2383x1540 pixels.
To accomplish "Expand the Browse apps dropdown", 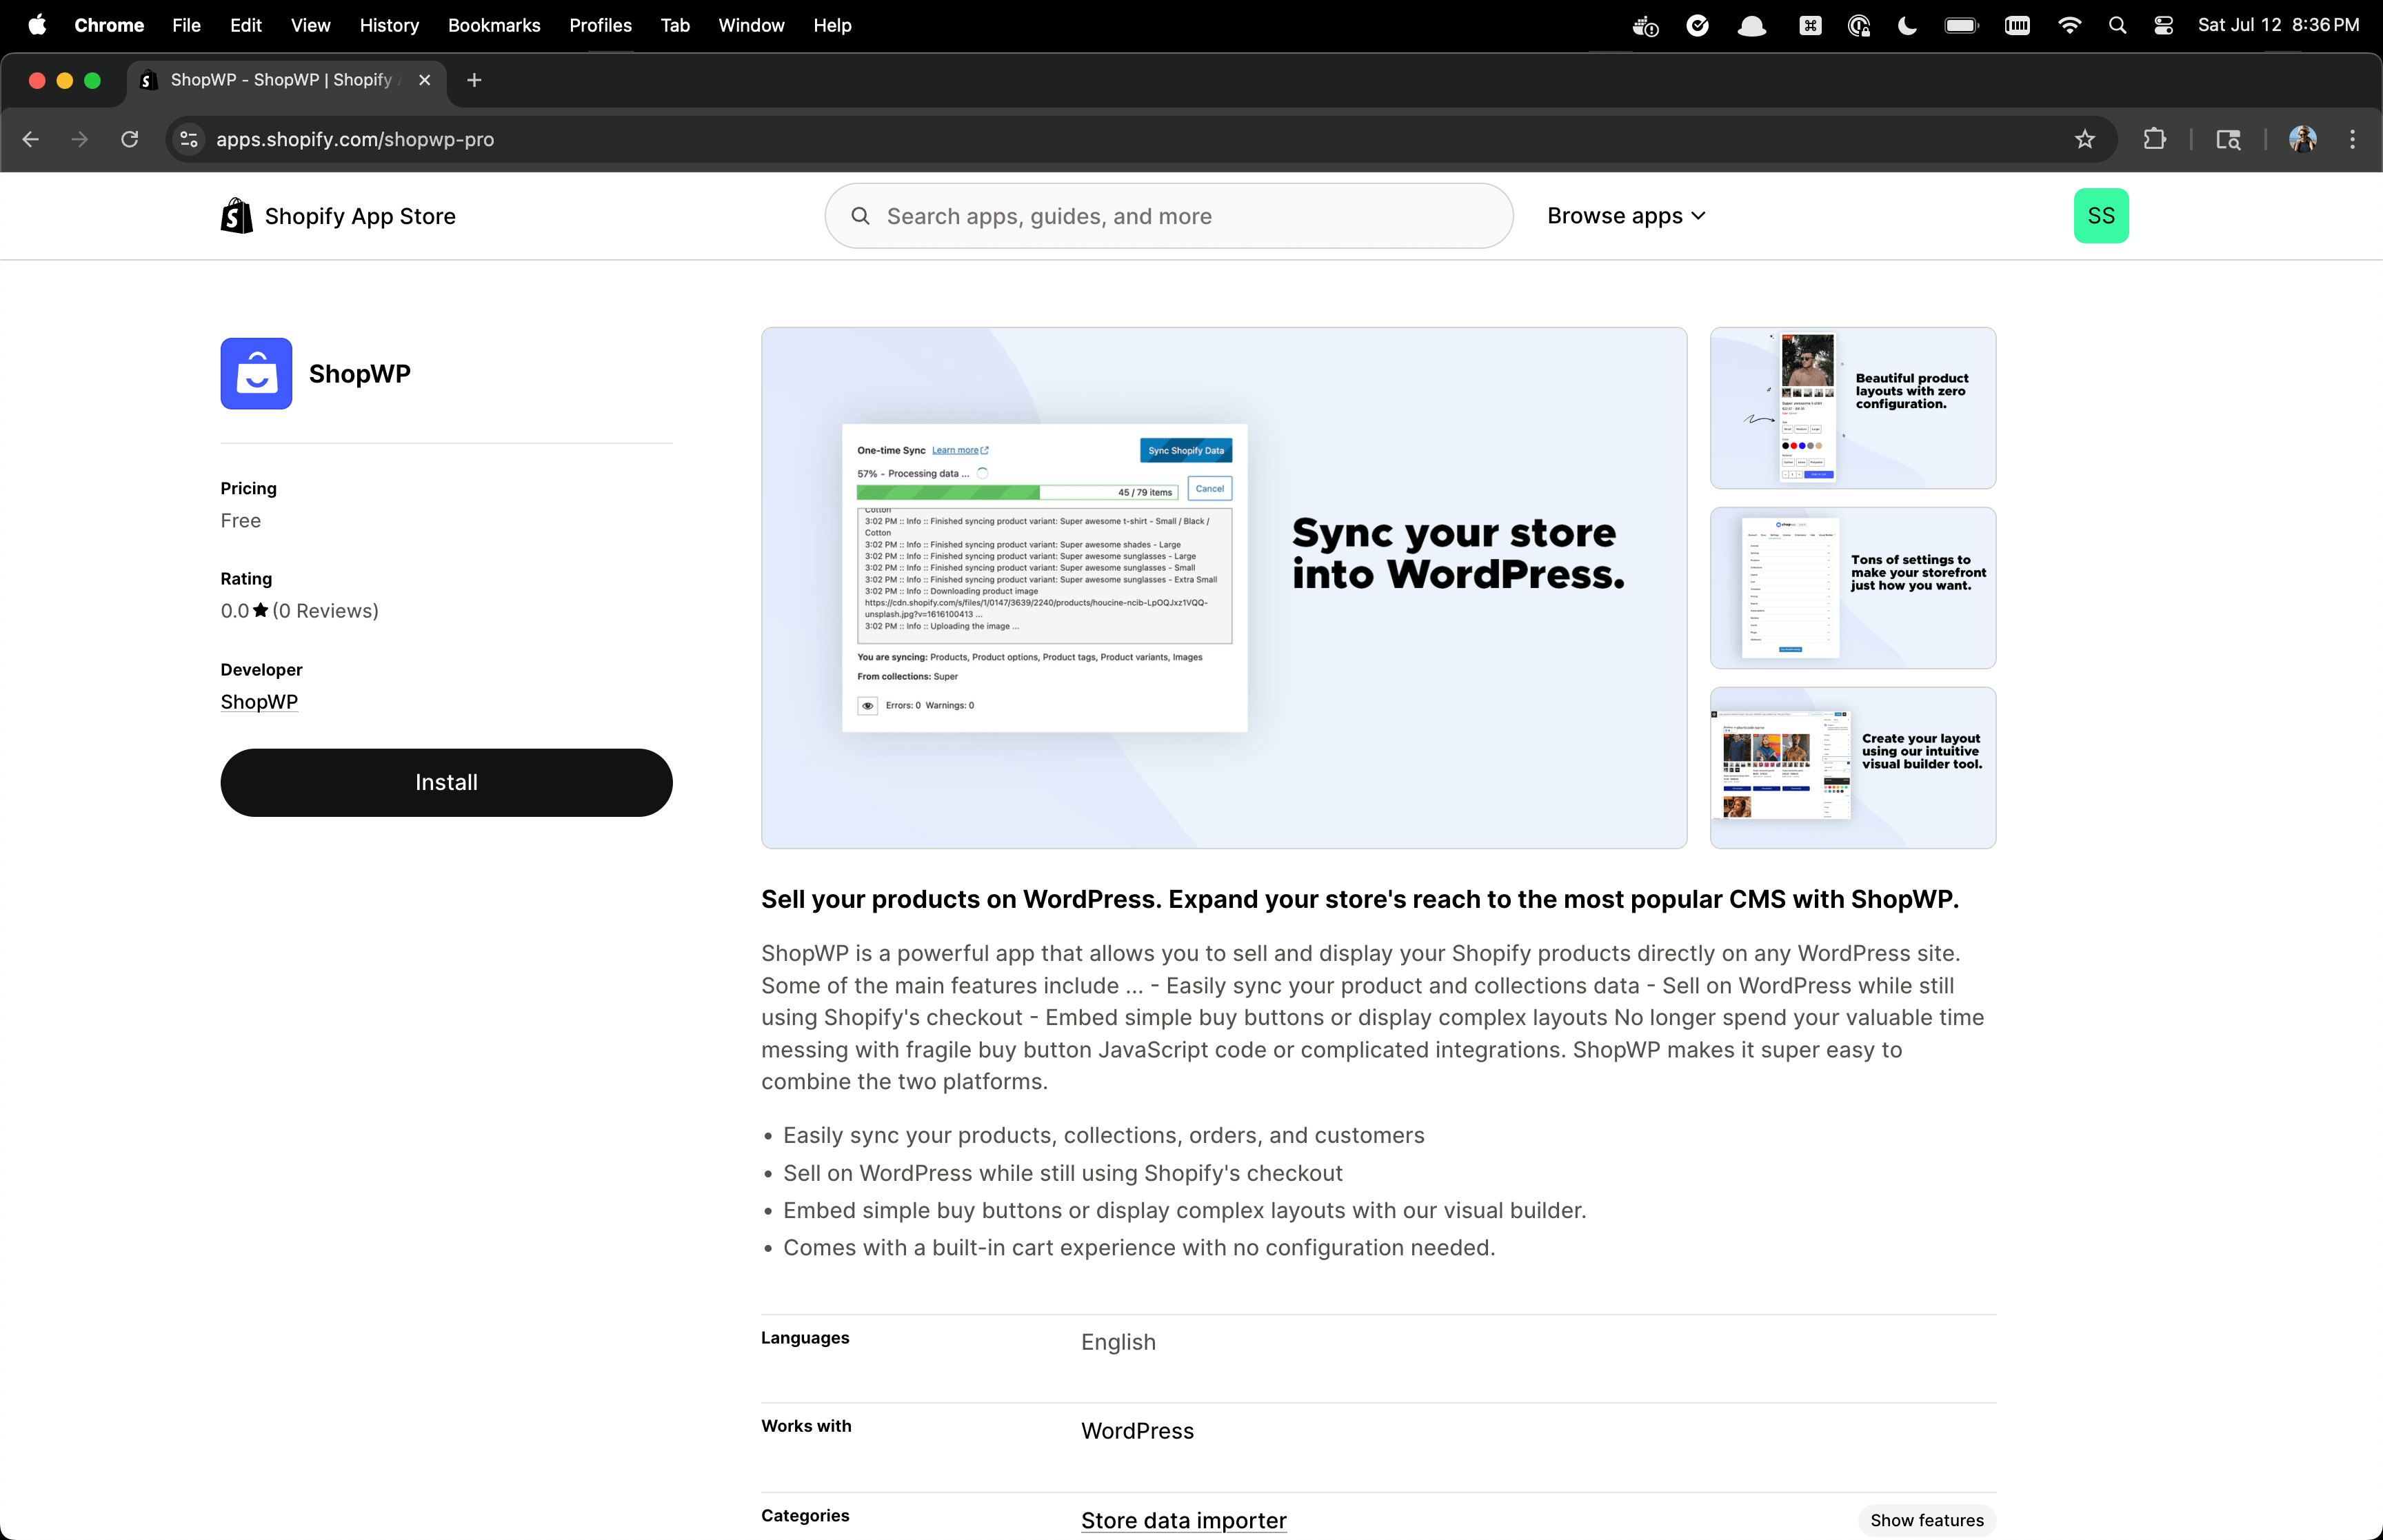I will 1626,216.
